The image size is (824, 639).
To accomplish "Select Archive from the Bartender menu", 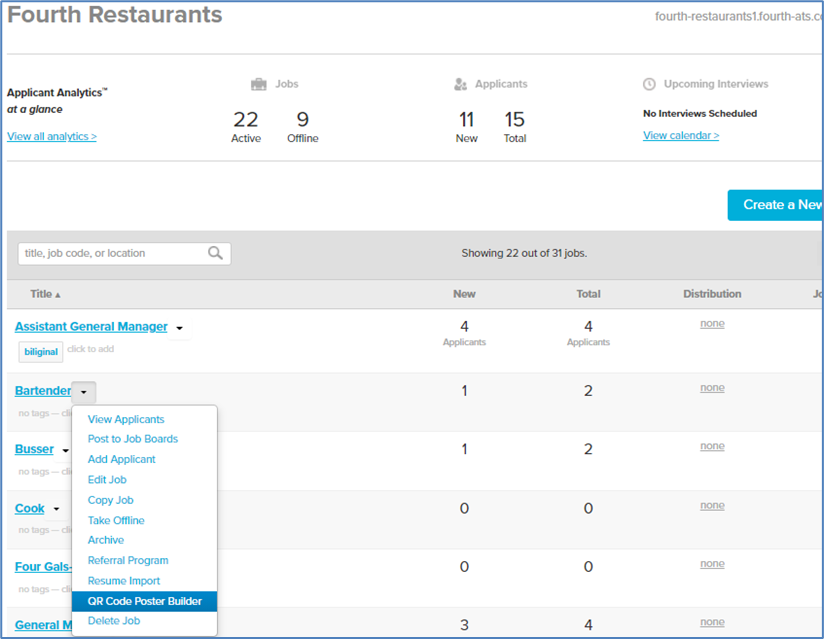I will (106, 540).
